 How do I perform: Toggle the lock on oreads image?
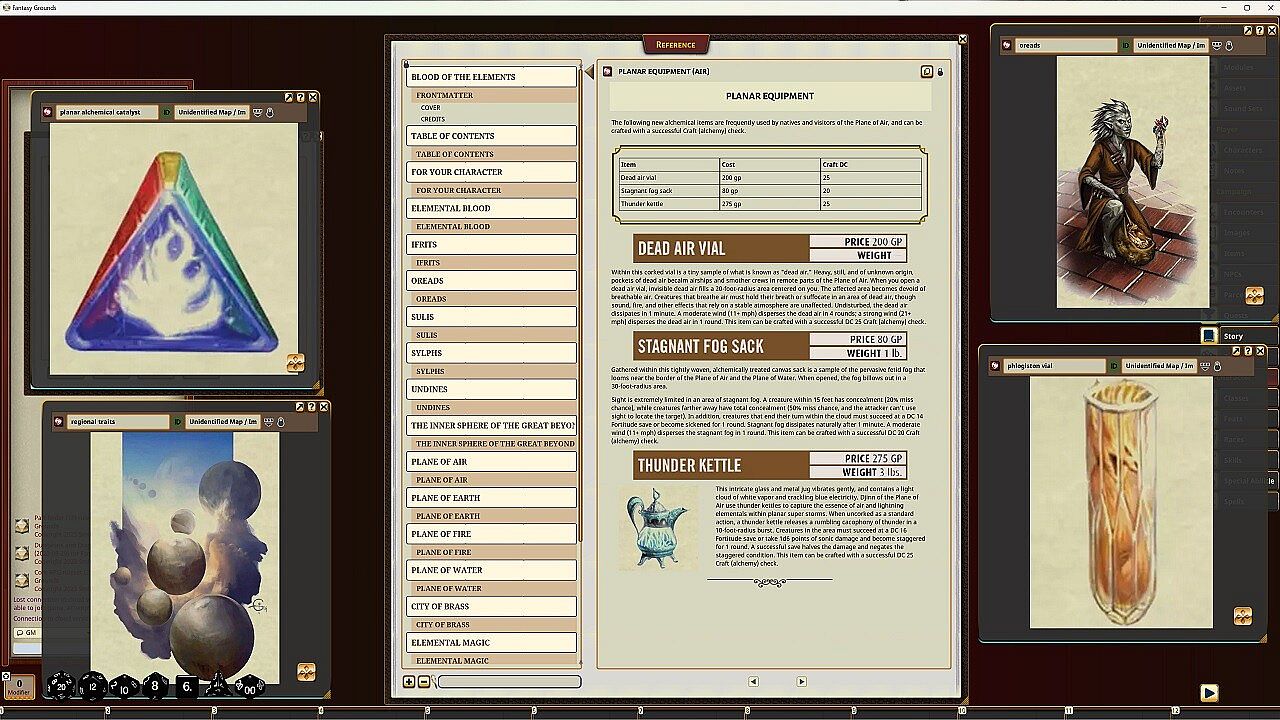(1229, 45)
